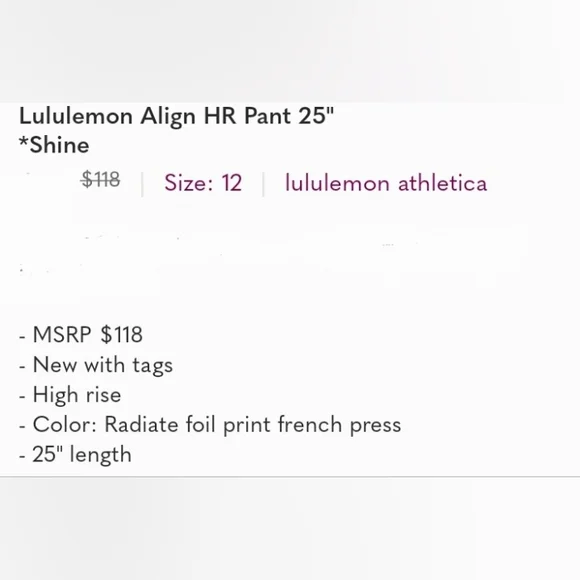The height and width of the screenshot is (580, 580).
Task: Click the word "tags" in description
Action: point(152,366)
